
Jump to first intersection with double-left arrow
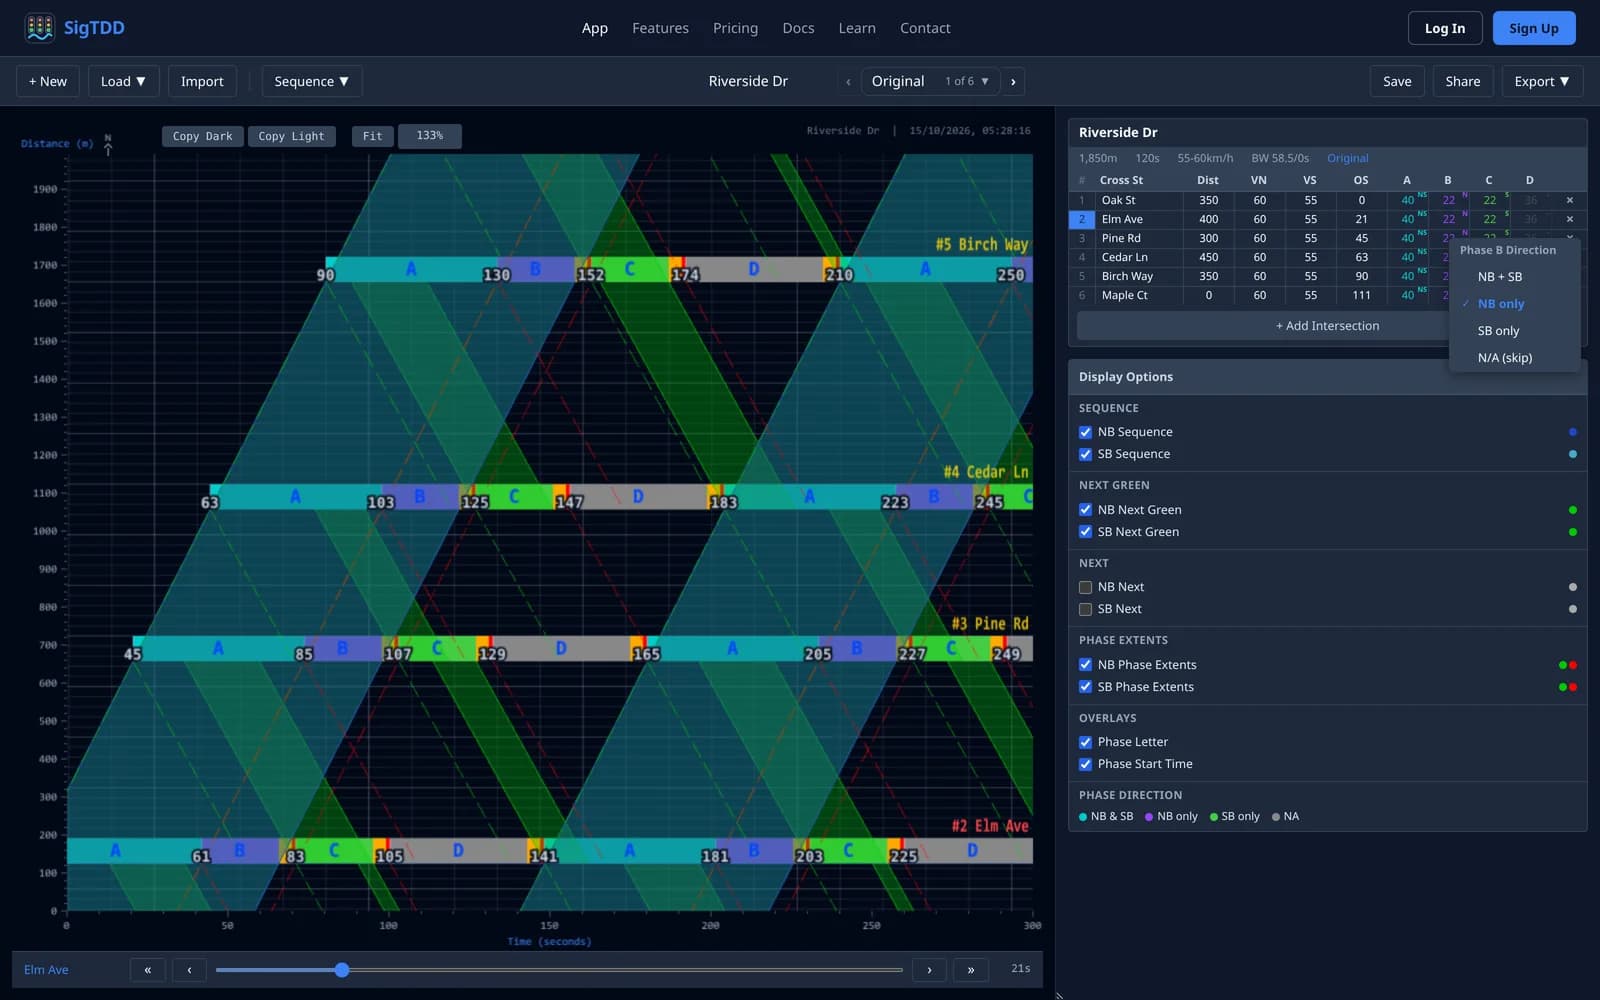pos(148,969)
